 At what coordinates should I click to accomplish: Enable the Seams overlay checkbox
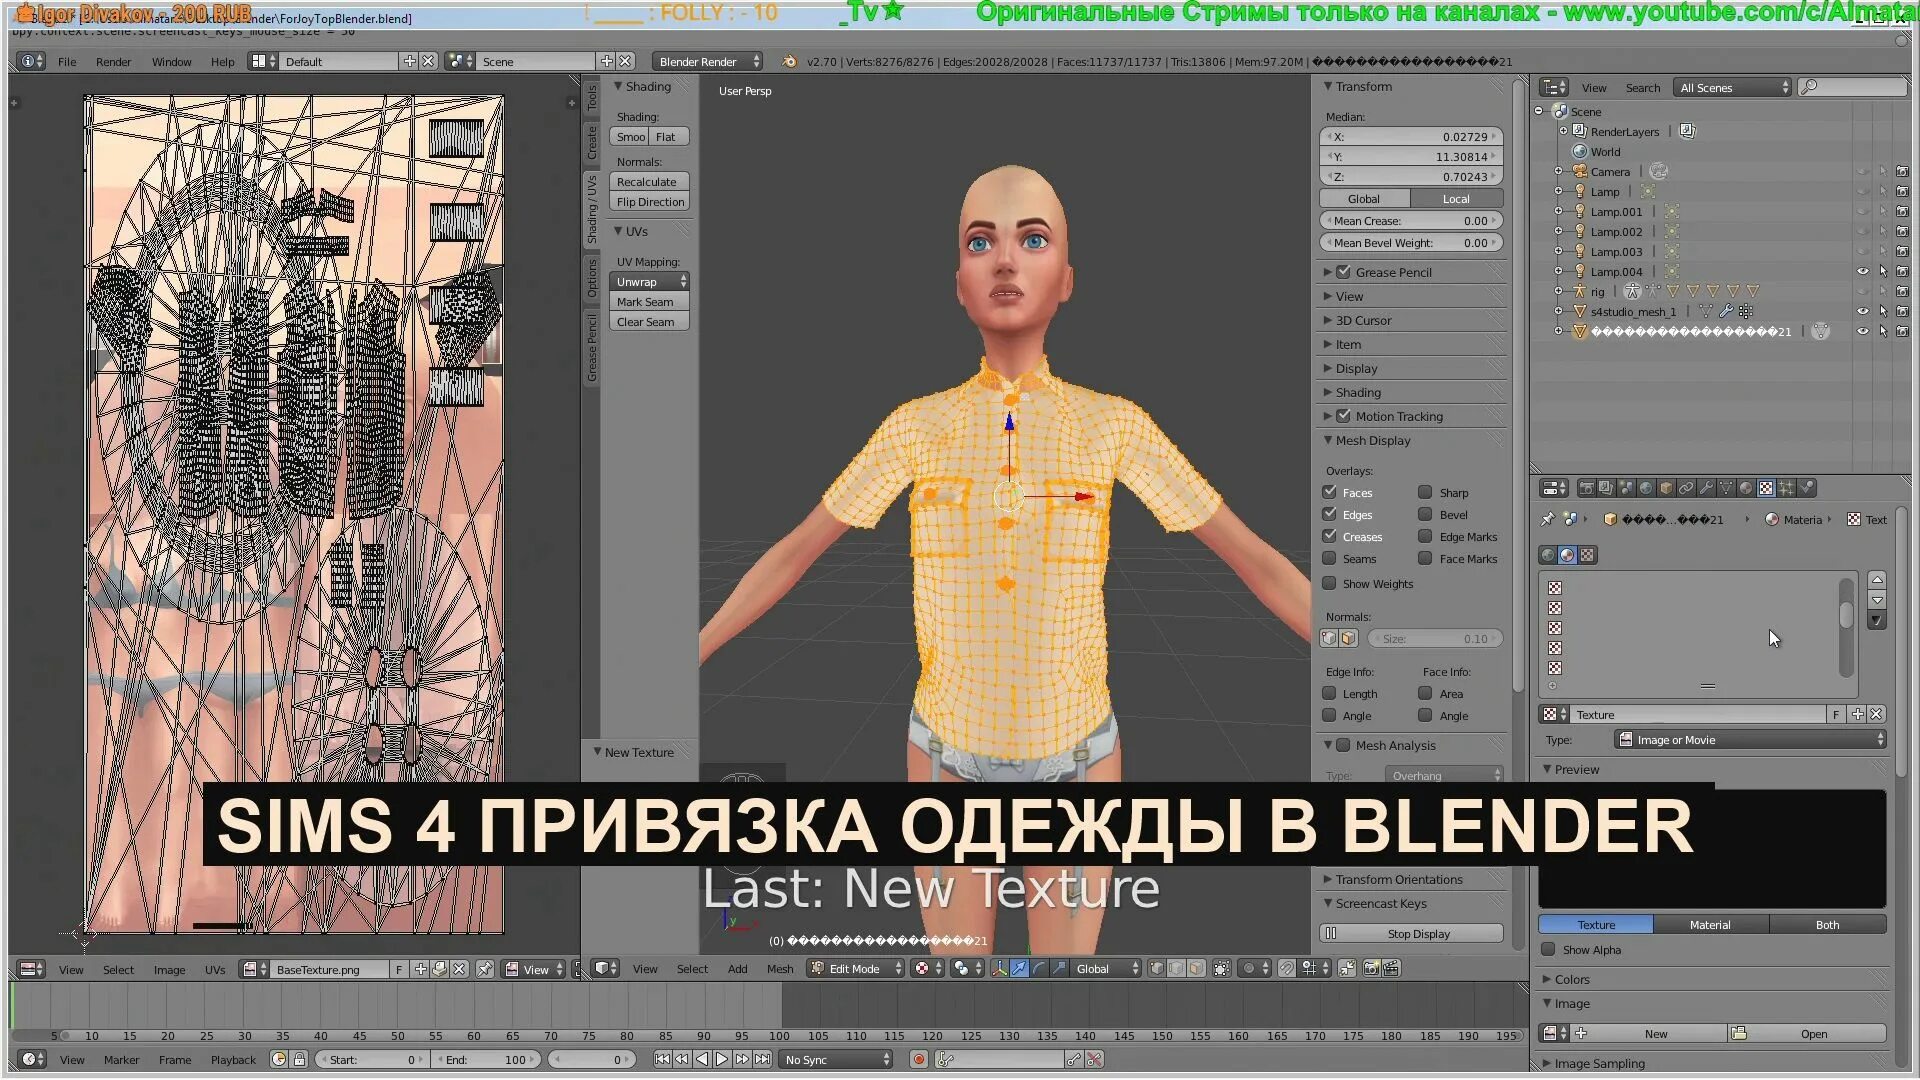[x=1329, y=558]
